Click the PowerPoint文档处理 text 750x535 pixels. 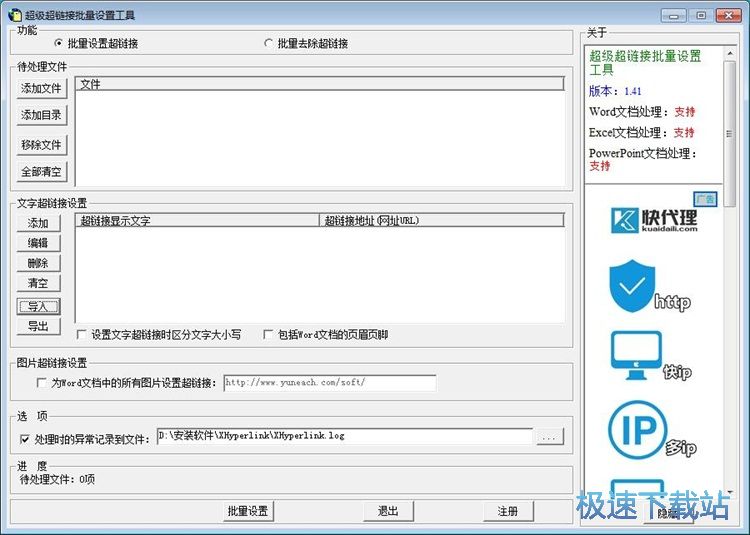[642, 153]
